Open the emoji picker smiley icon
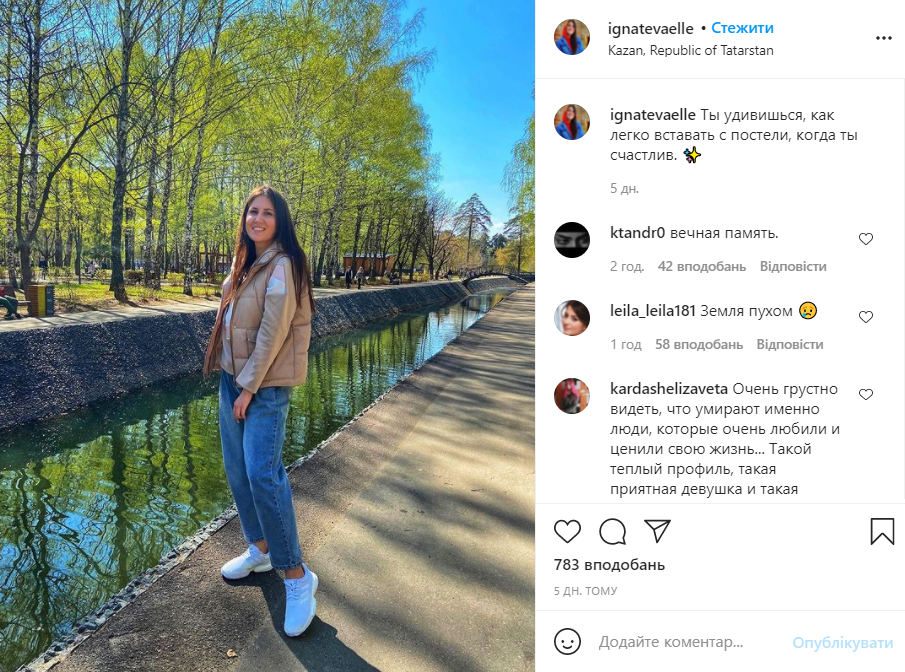Viewport: 905px width, 672px height. click(567, 641)
